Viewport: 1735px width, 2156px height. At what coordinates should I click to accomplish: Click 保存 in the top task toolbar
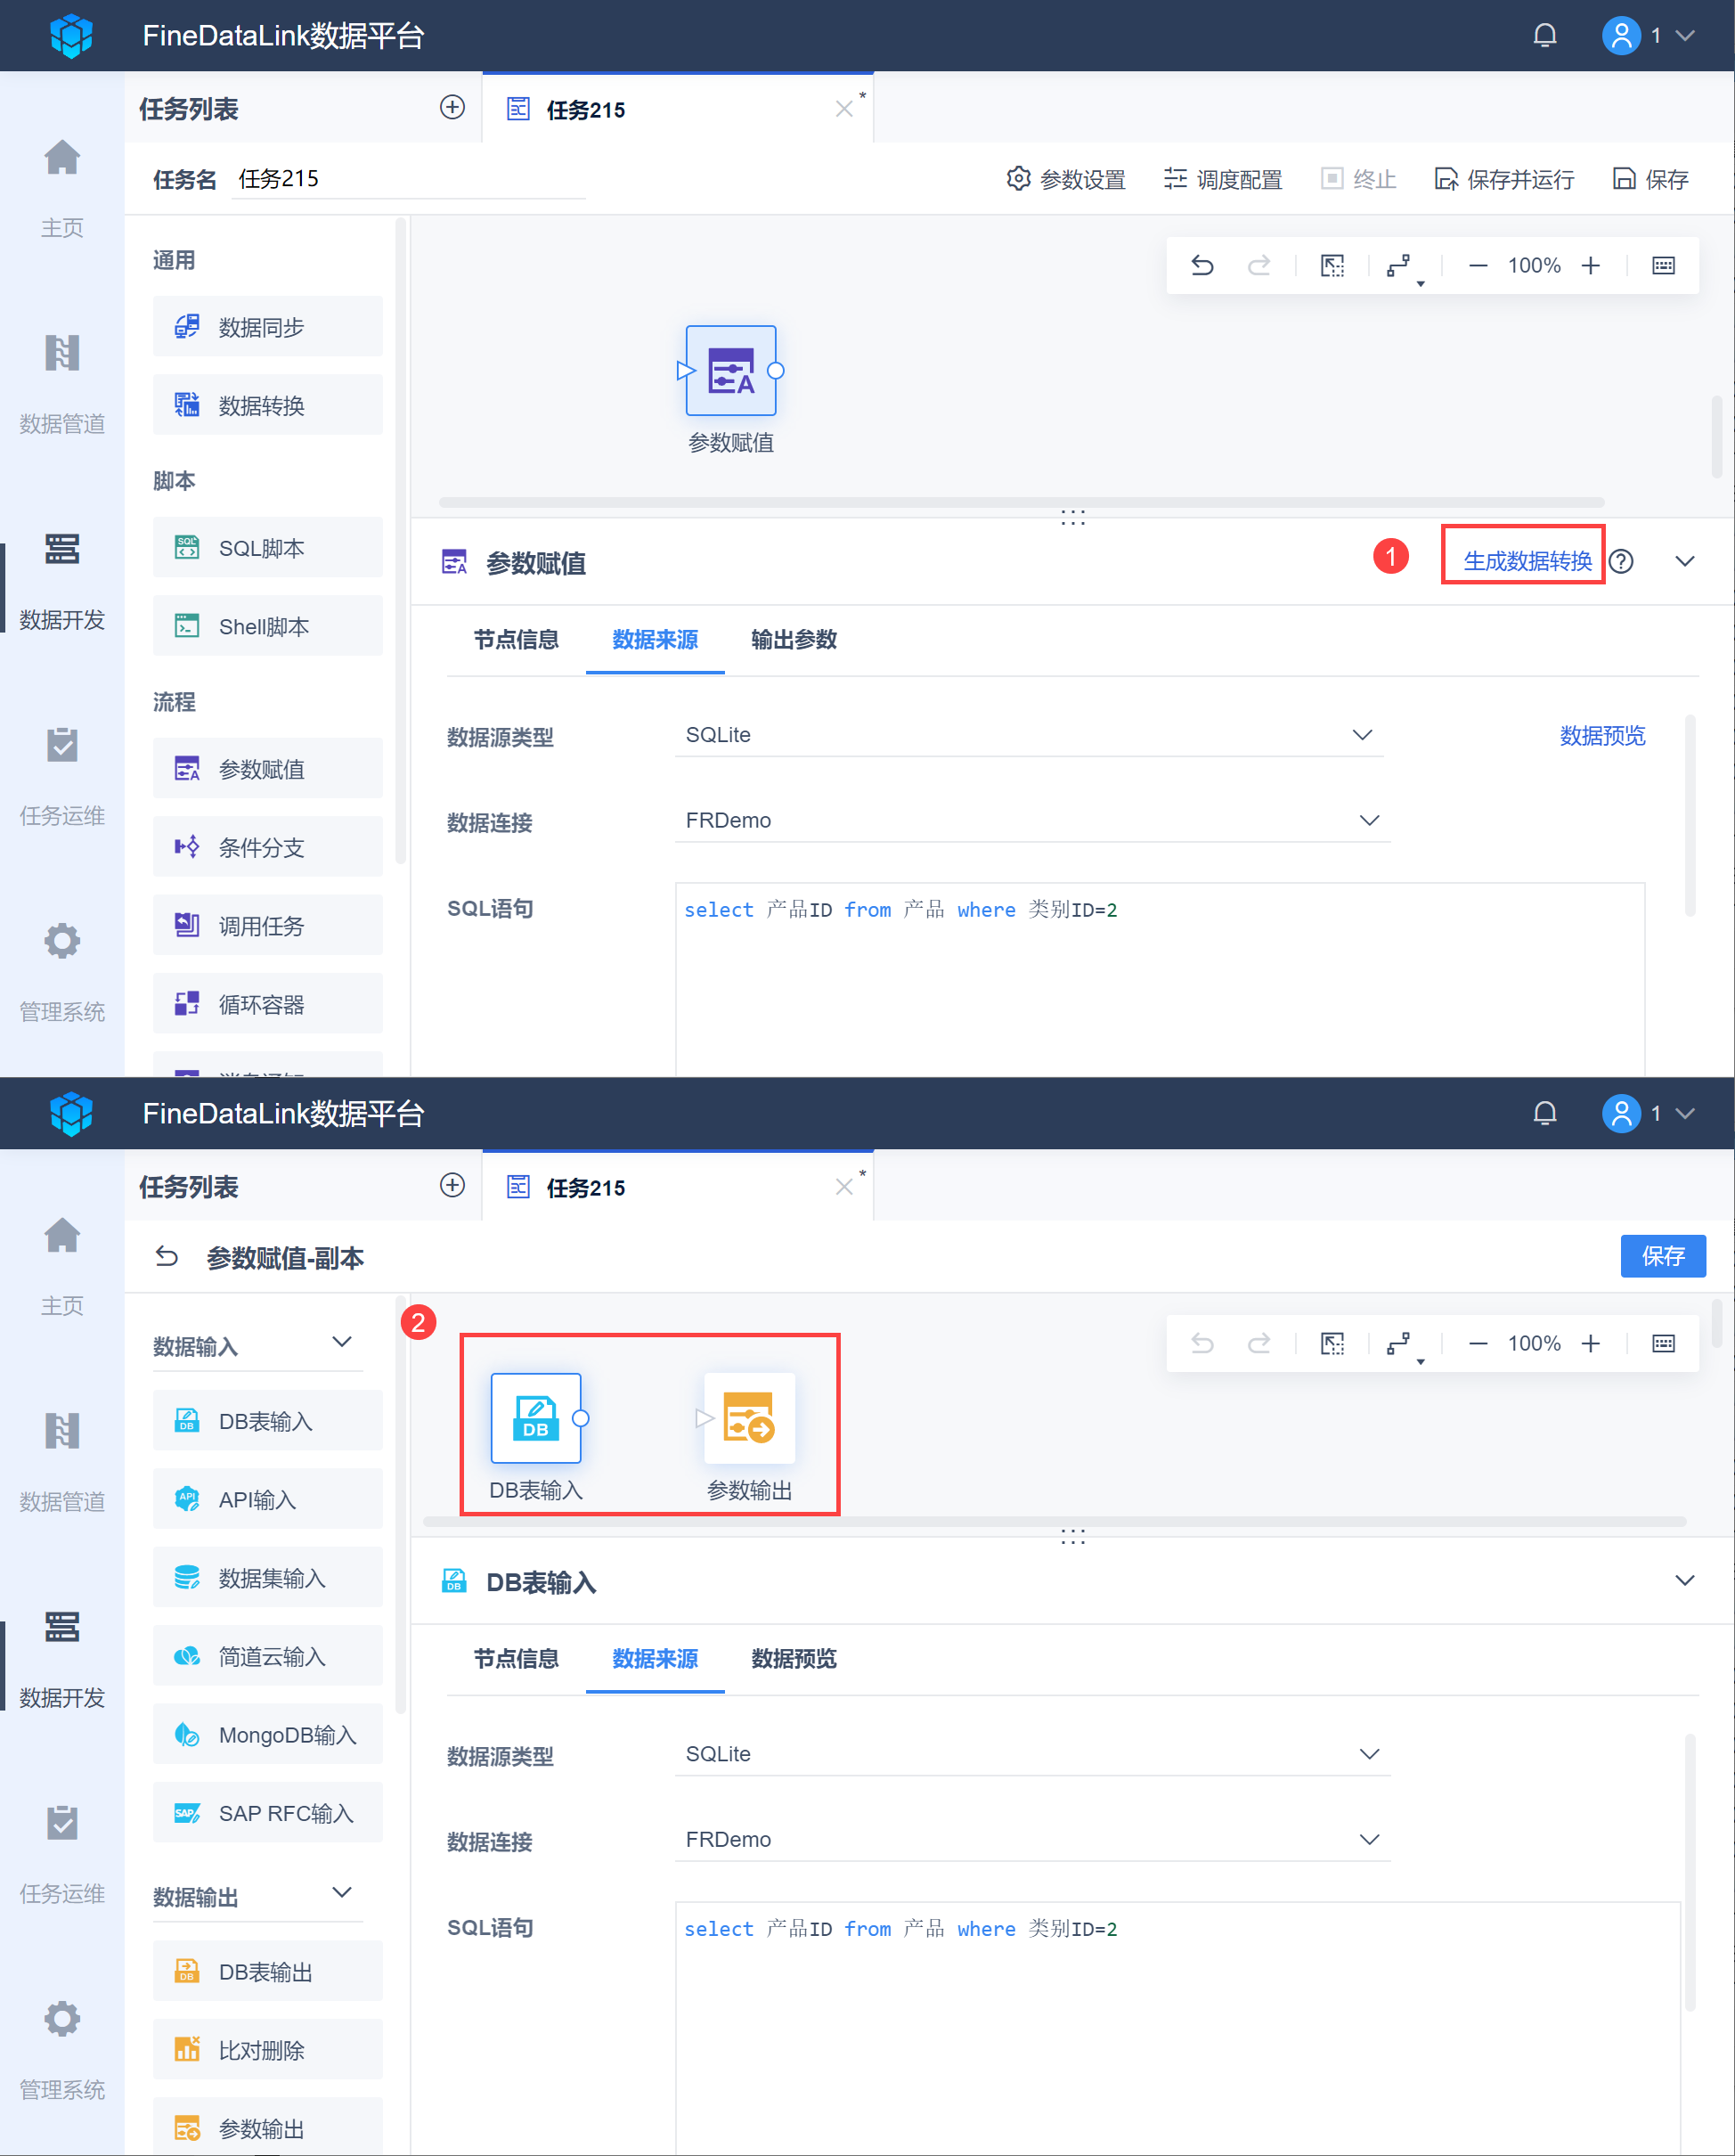tap(1651, 179)
